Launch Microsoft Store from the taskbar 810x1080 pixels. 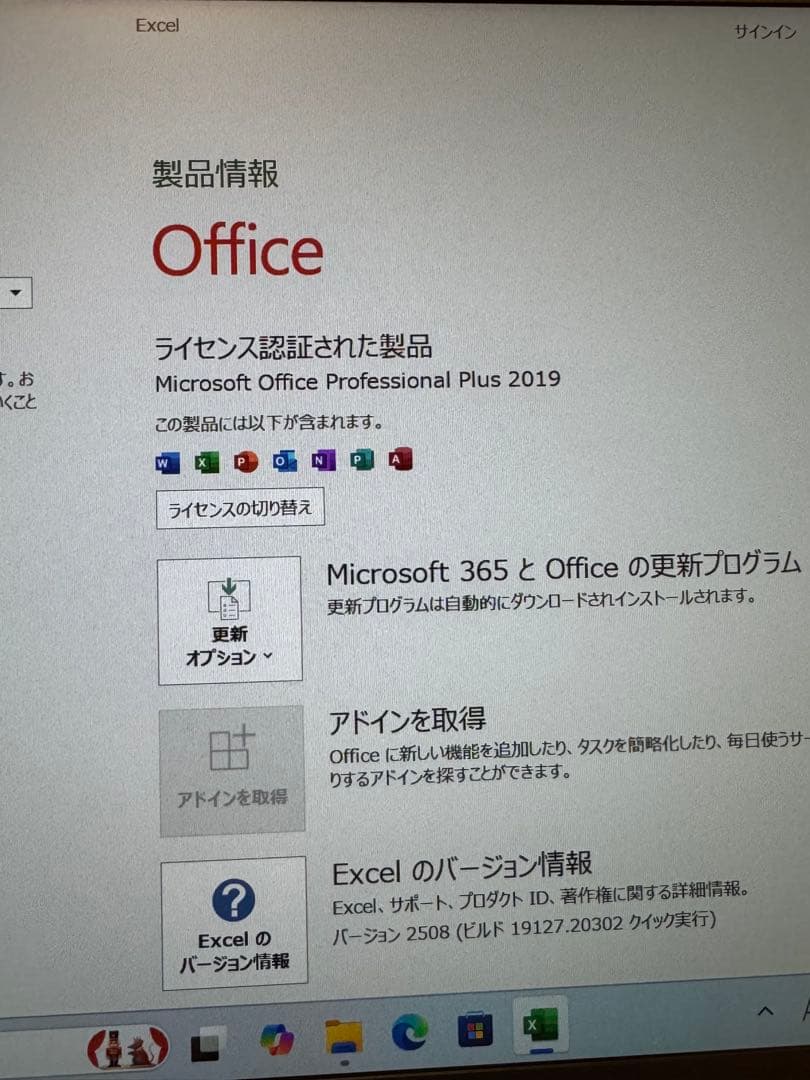click(475, 1029)
